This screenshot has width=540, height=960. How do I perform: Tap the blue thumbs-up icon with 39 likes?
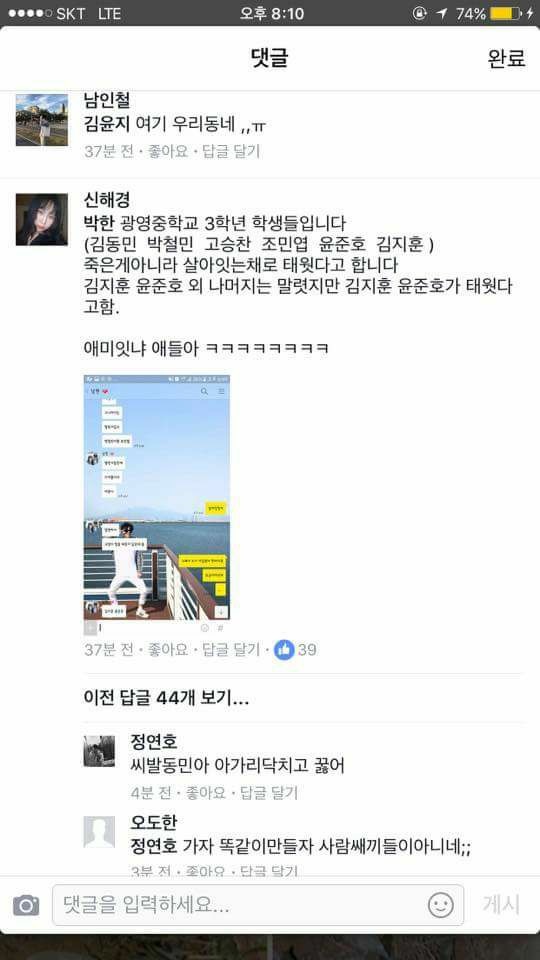[284, 650]
